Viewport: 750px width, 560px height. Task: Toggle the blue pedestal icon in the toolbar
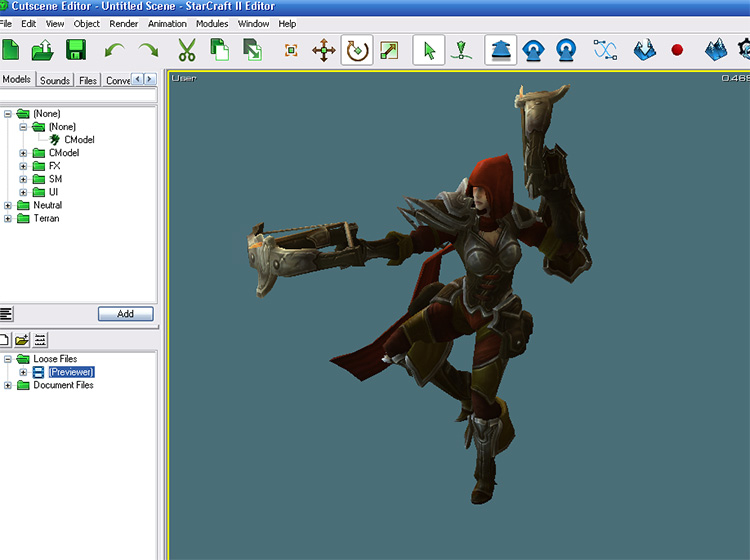[500, 50]
